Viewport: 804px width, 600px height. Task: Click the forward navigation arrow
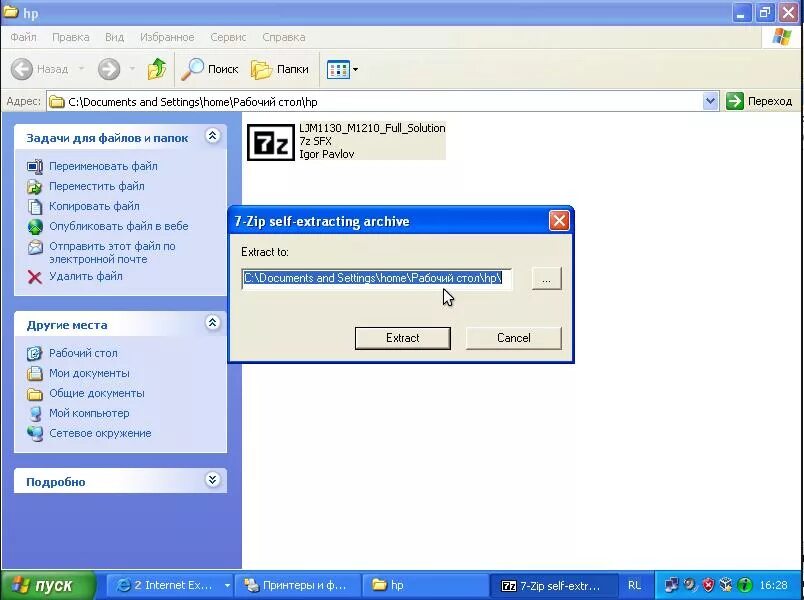pos(109,69)
